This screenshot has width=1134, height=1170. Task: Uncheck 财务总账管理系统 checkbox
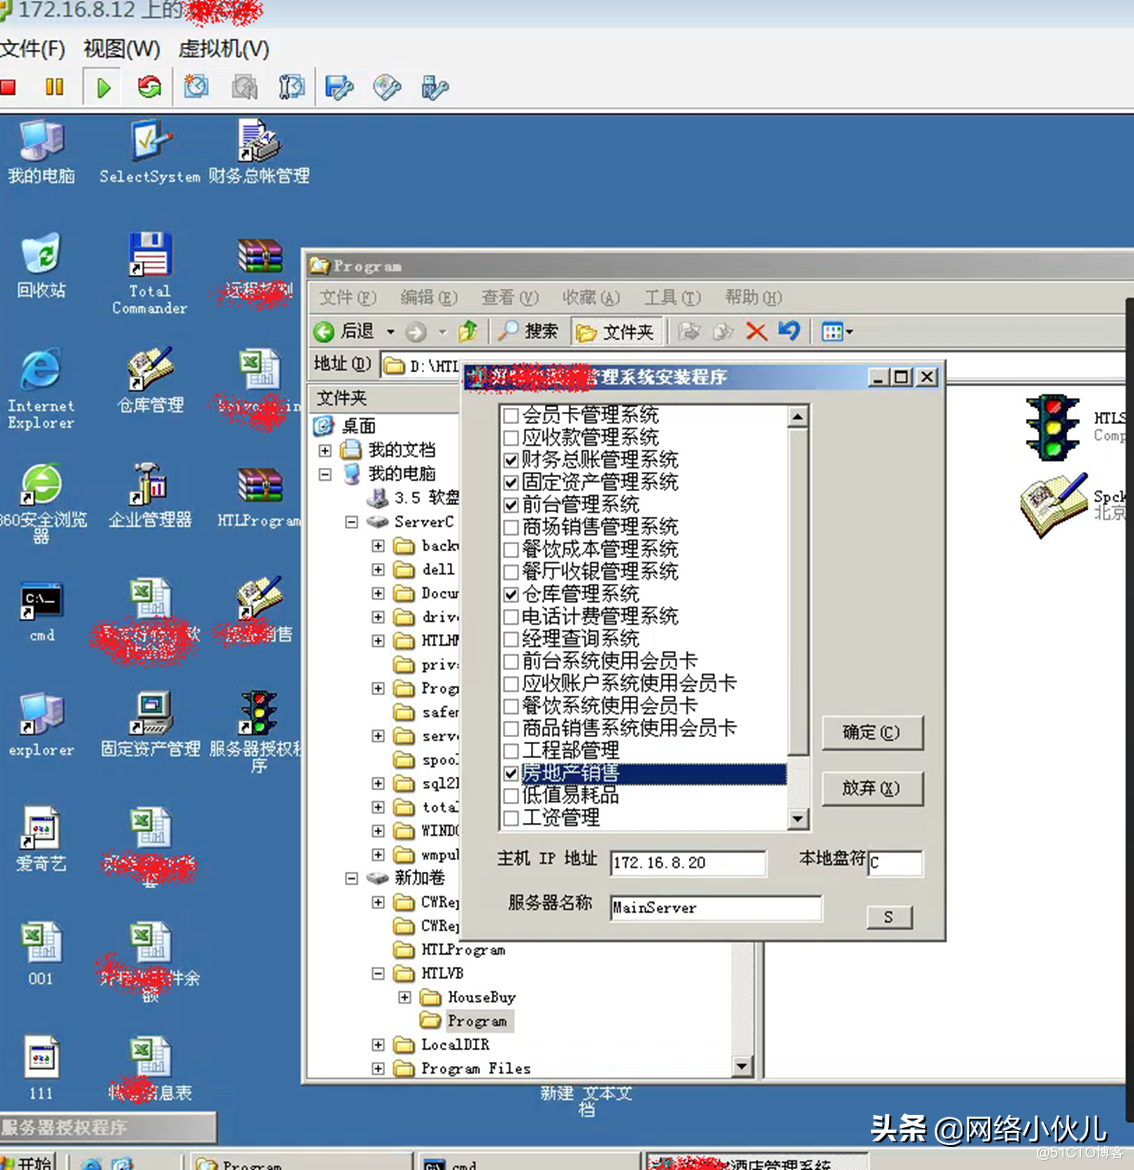coord(511,460)
